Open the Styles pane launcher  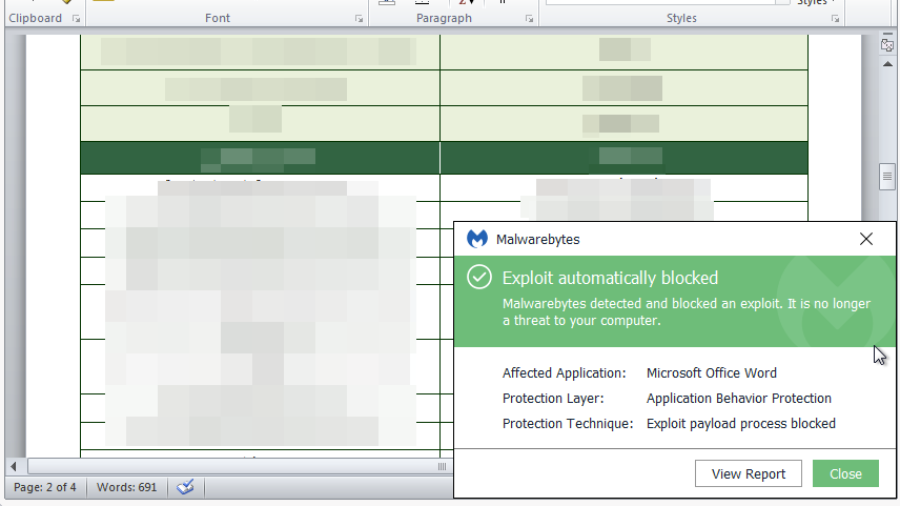point(835,19)
